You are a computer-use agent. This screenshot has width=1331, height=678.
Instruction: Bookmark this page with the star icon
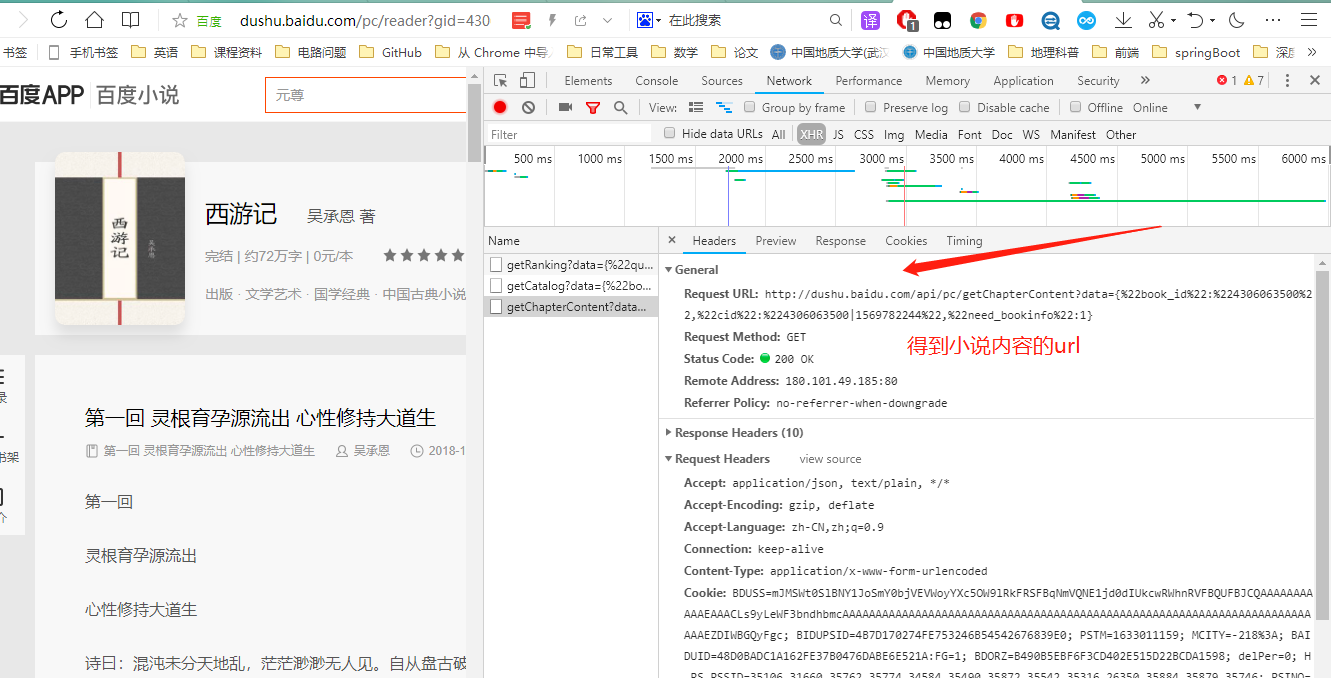click(180, 20)
